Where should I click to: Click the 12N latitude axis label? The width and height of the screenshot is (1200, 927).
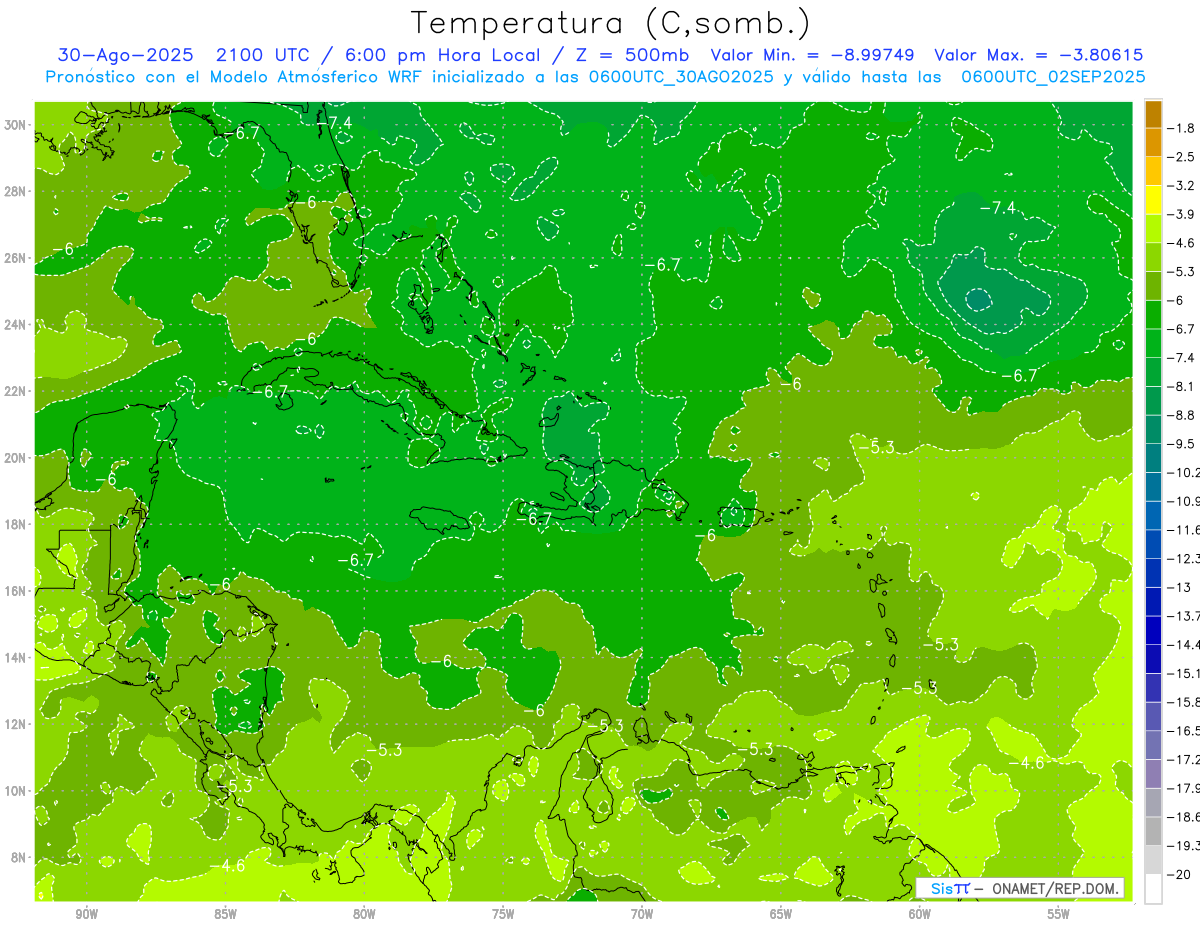click(16, 724)
